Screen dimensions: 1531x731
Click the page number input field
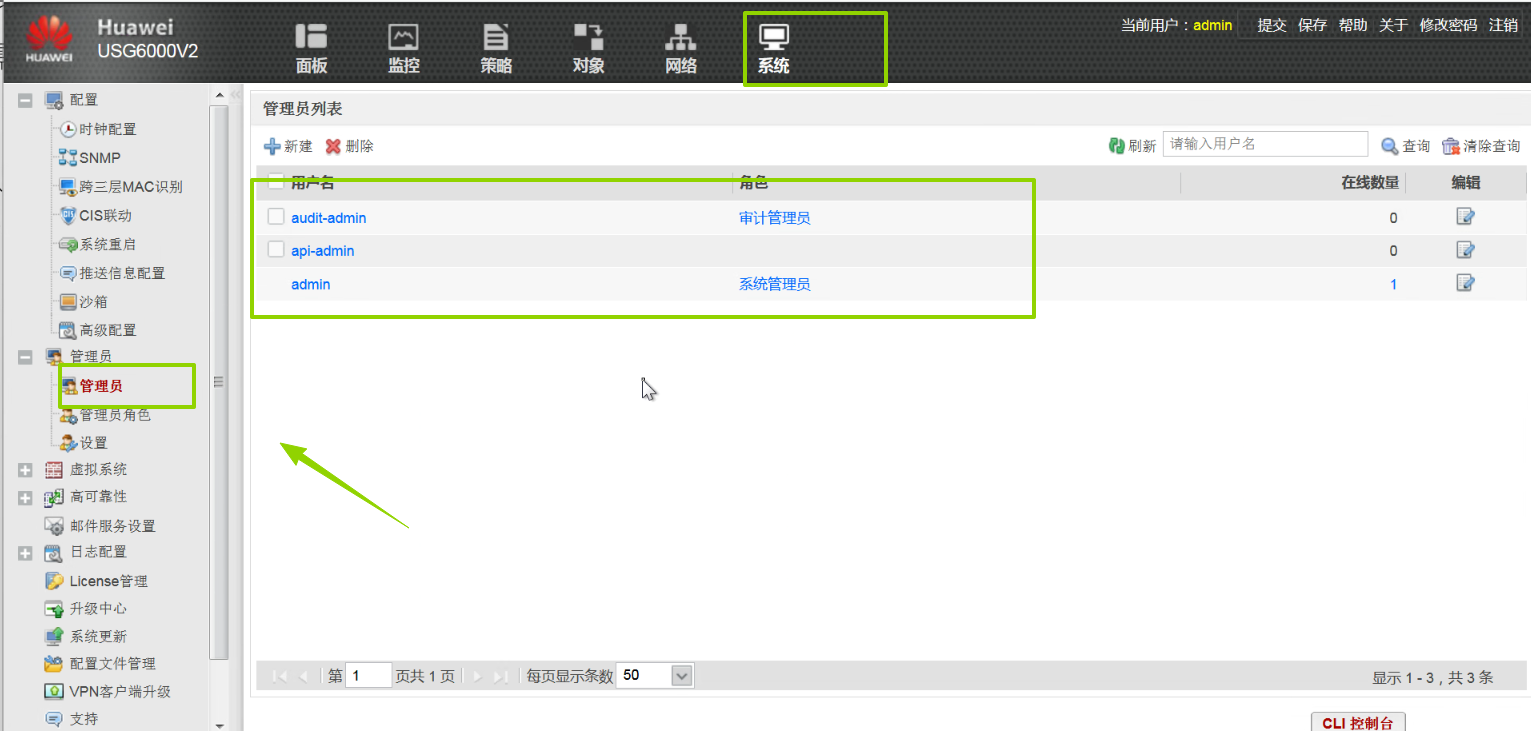369,676
